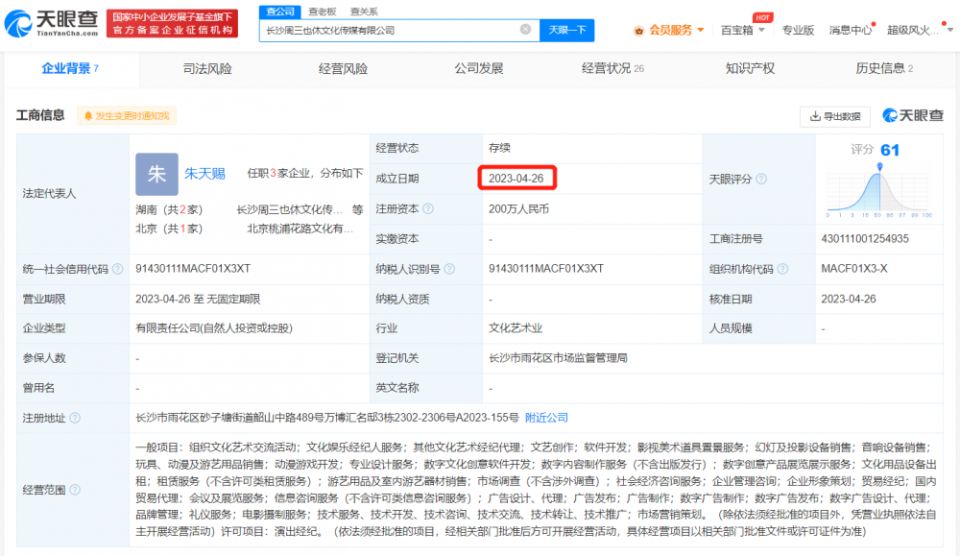960x556 pixels.
Task: Switch to the 查关系 search tab
Action: pos(364,12)
